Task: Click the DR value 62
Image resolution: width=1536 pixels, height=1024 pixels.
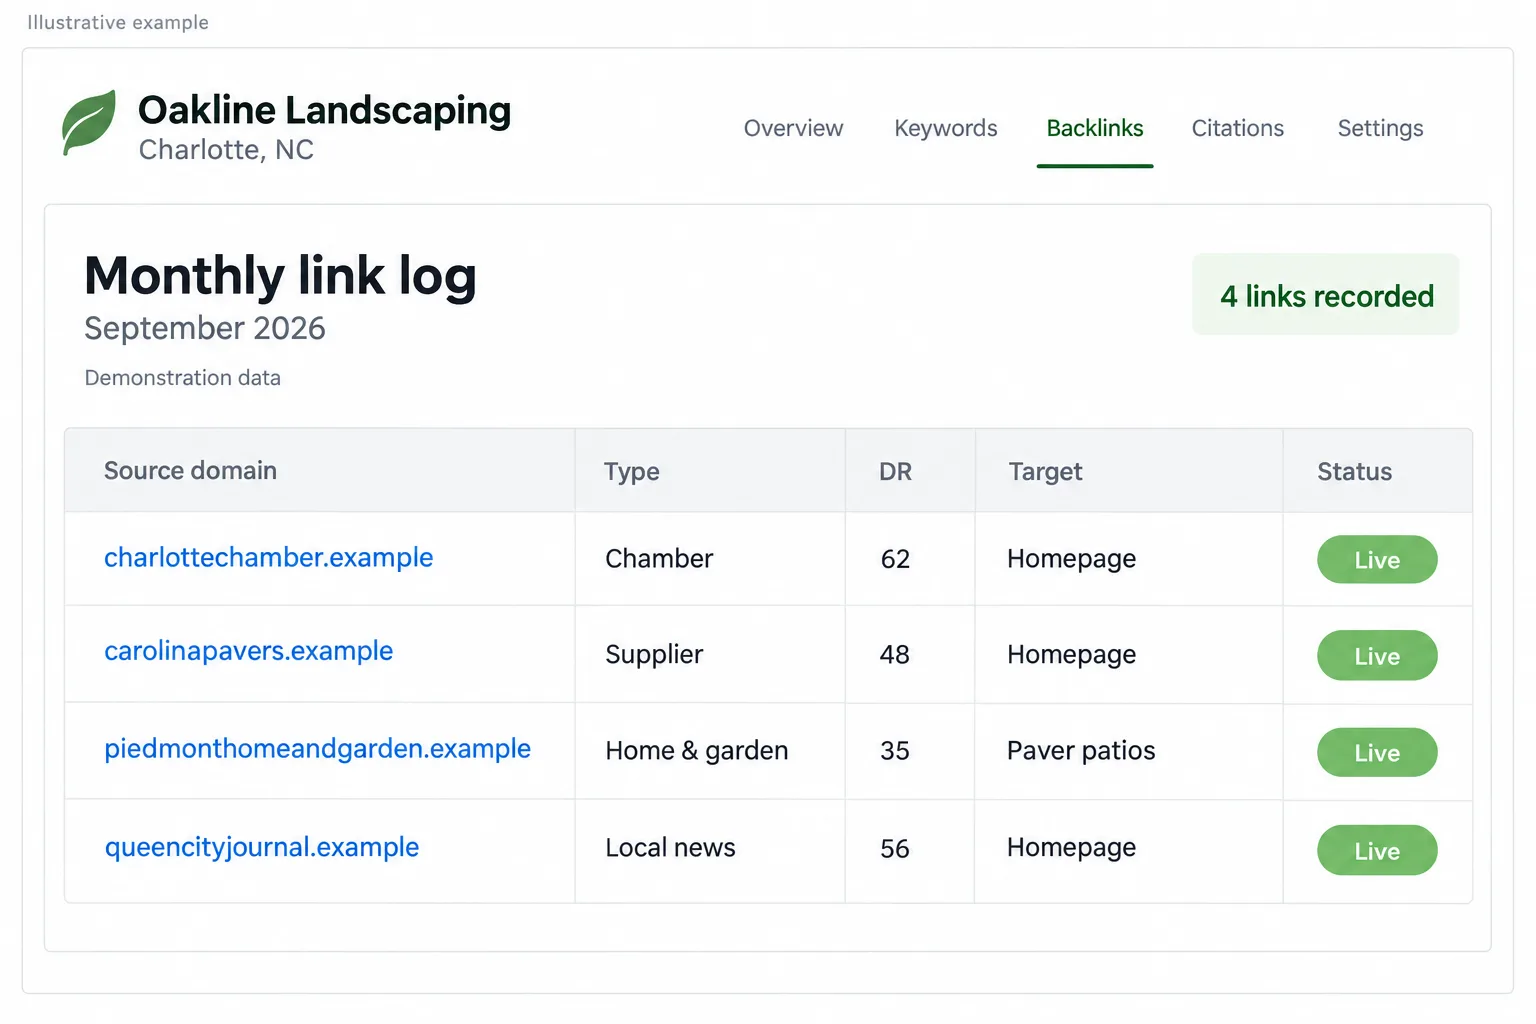Action: pyautogui.click(x=895, y=559)
